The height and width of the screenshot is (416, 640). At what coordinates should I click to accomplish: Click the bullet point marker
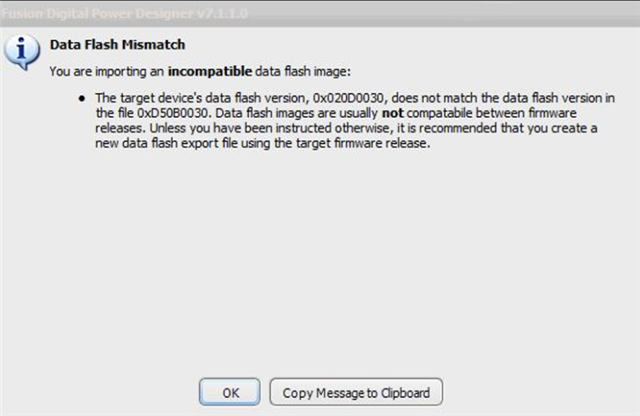[x=82, y=98]
